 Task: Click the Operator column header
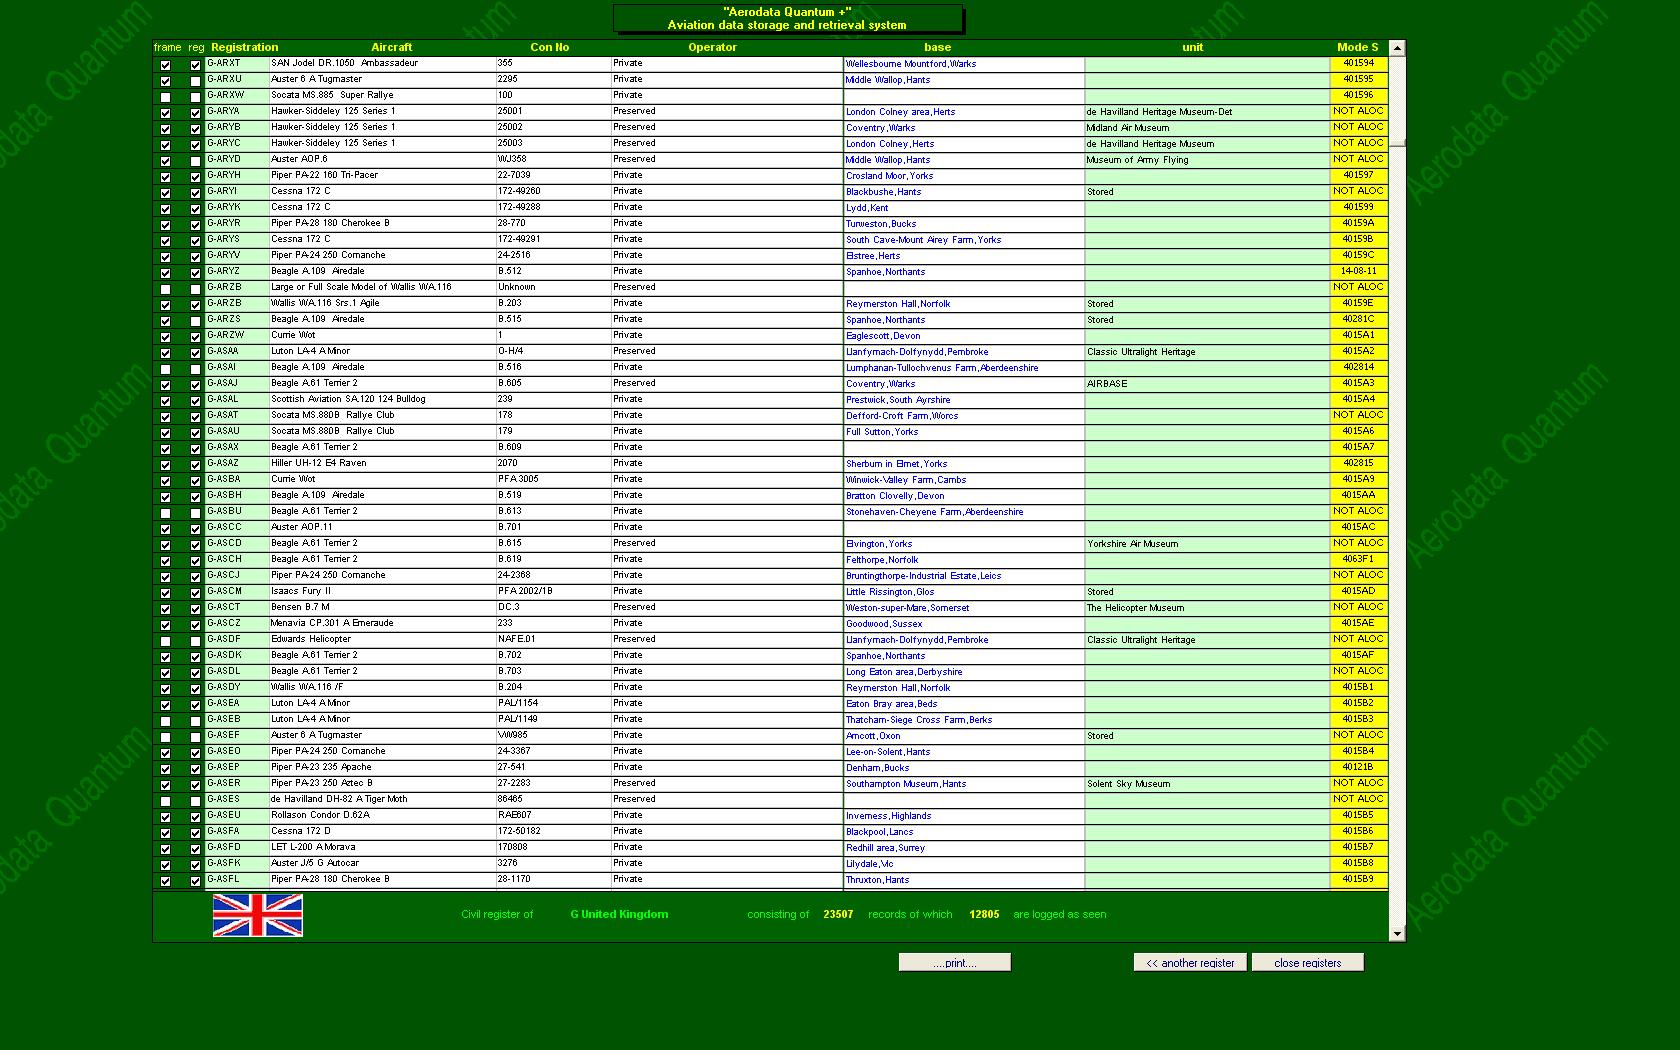[x=713, y=47]
